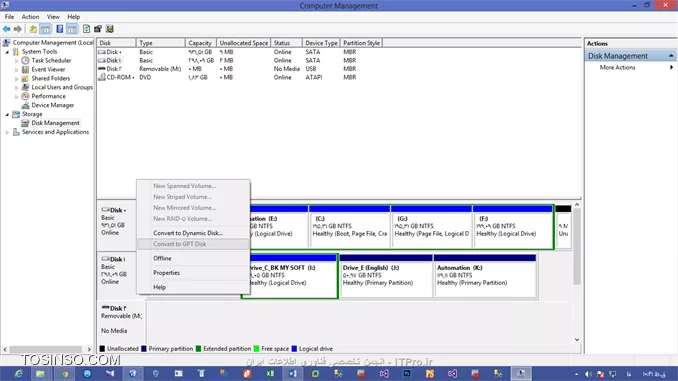Open Help via blue question mark icon
678x381 pixels.
[x=60, y=29]
